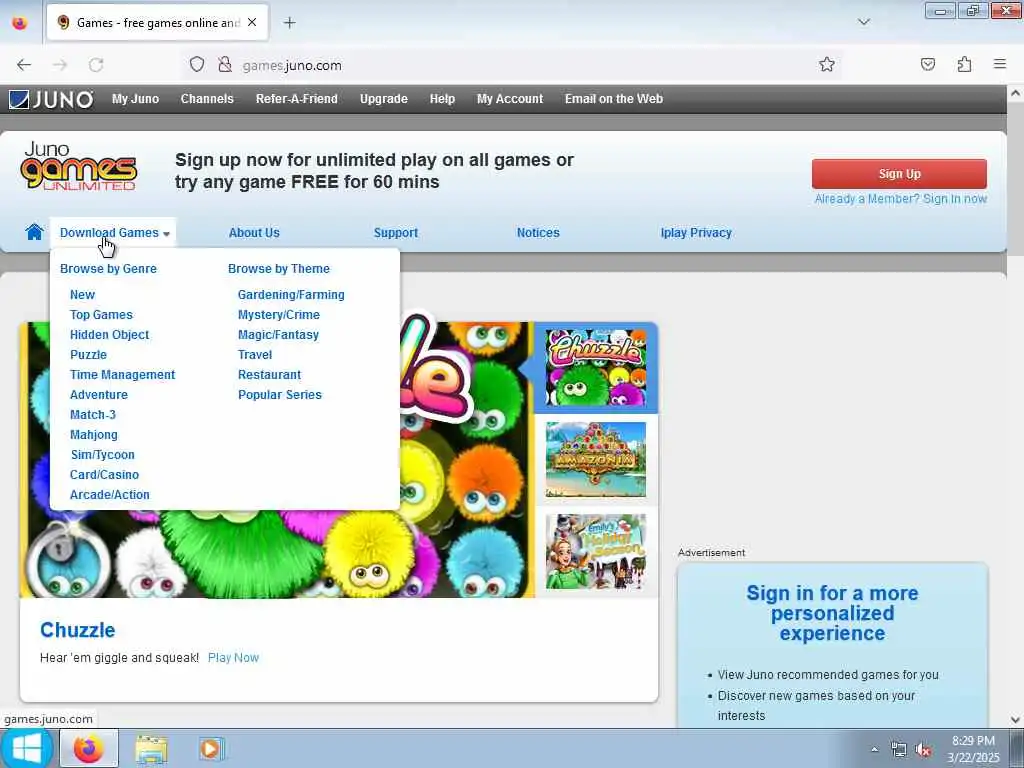Screen dimensions: 1024x768
Task: Open My Account in the top bar
Action: click(x=510, y=99)
